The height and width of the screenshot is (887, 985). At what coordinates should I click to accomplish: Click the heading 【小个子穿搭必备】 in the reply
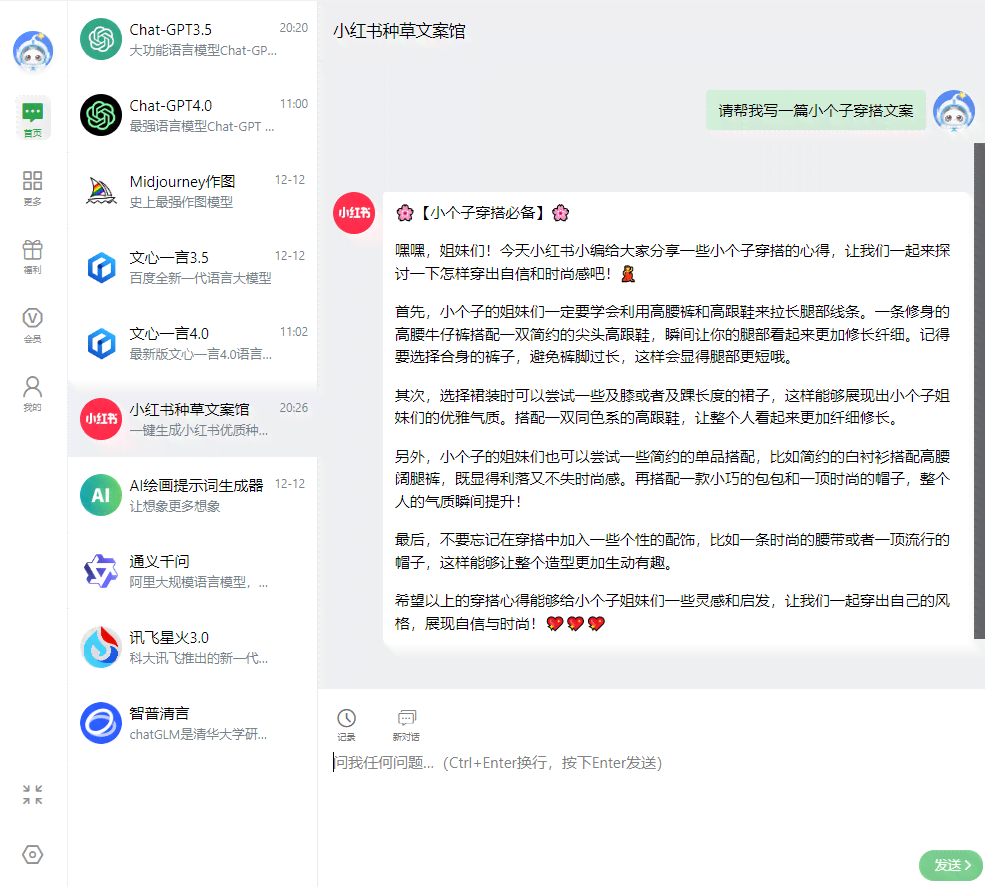point(482,213)
